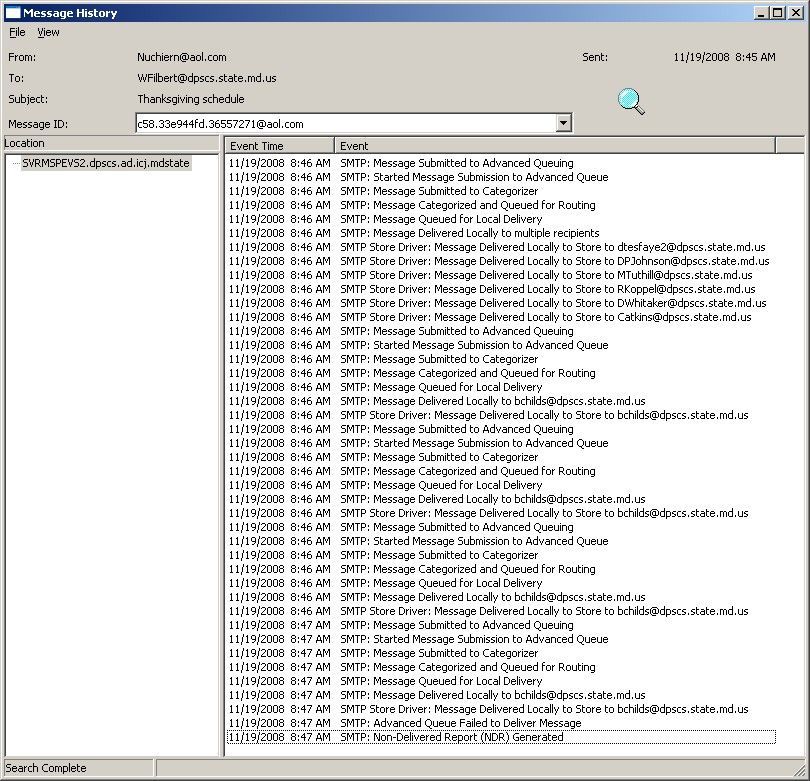
Task: Click inside the Message ID field
Action: click(345, 123)
